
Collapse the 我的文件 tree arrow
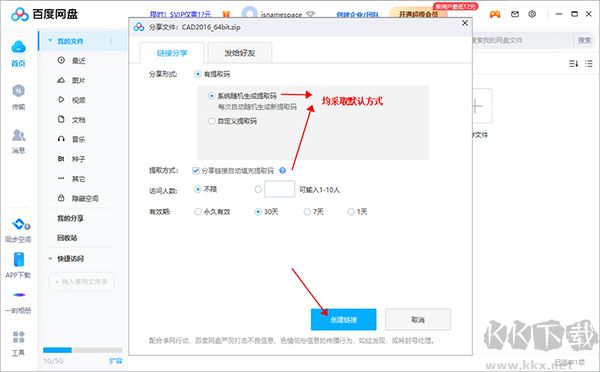coord(50,41)
